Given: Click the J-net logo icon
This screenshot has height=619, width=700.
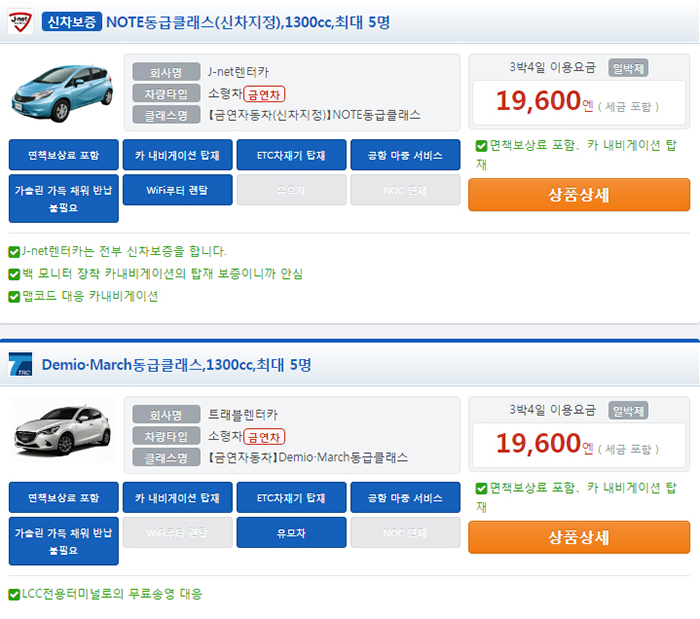Looking at the screenshot, I should (20, 21).
